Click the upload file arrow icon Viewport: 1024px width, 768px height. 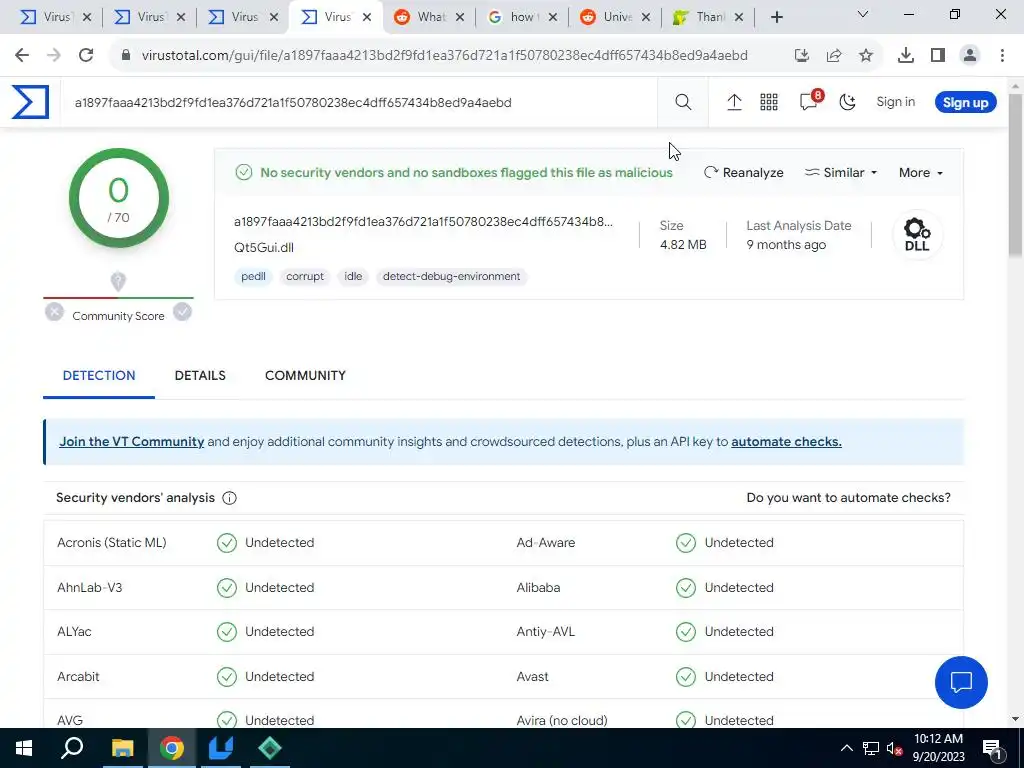tap(734, 102)
